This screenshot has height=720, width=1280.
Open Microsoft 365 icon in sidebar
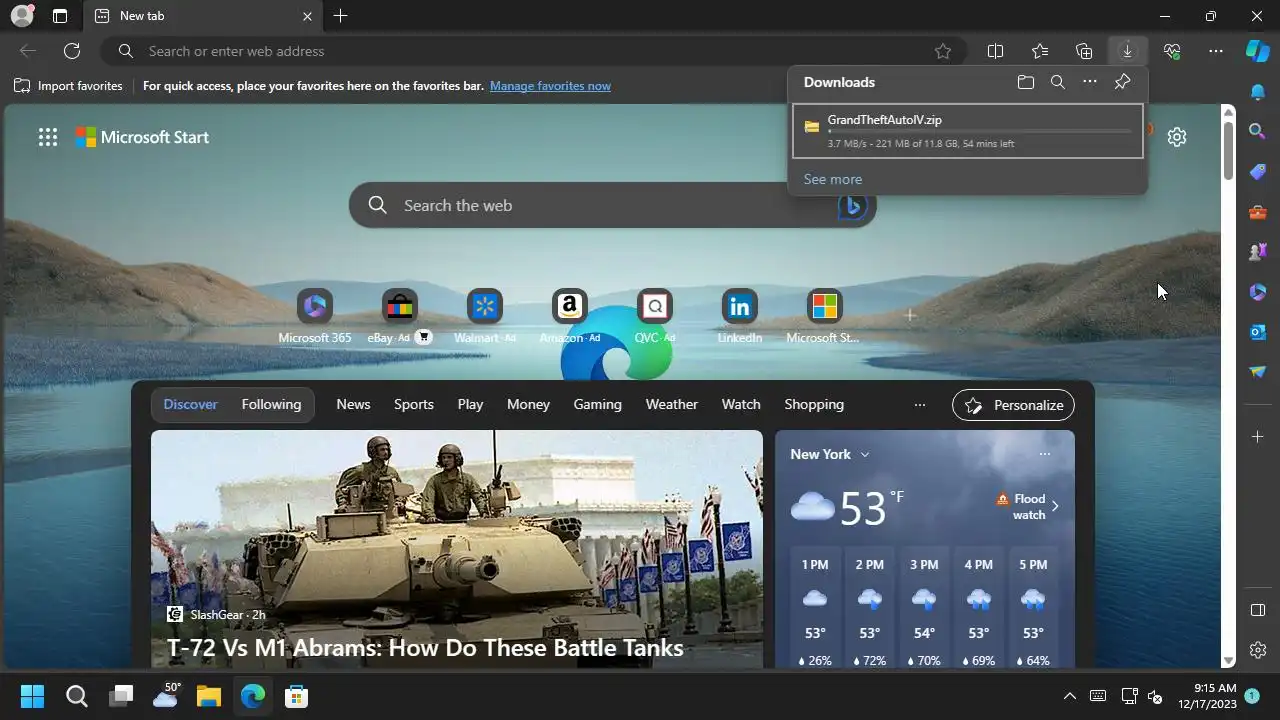point(1258,292)
